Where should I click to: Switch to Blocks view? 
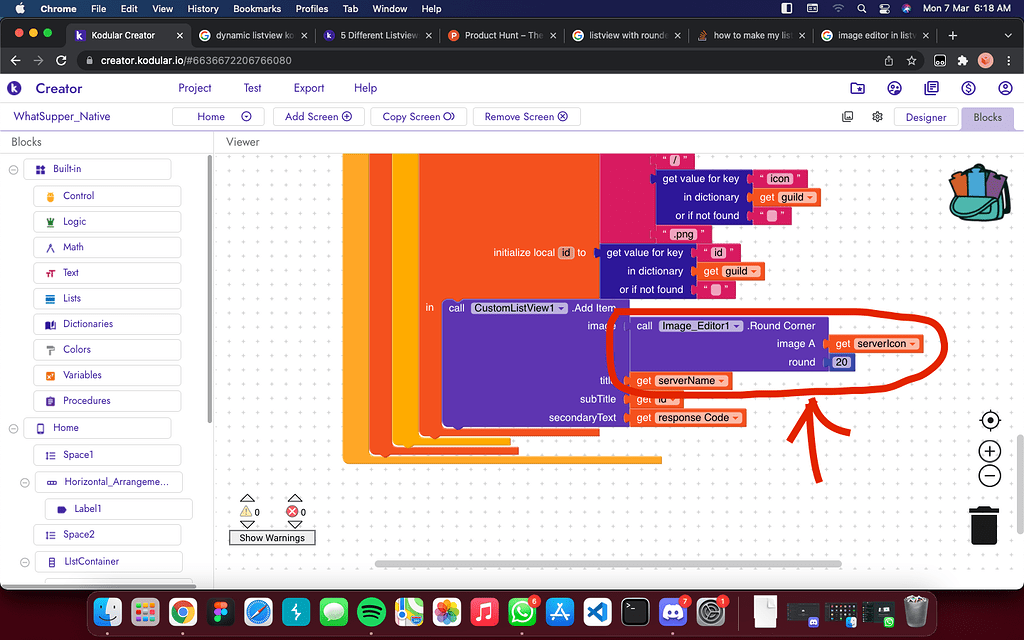coord(987,118)
